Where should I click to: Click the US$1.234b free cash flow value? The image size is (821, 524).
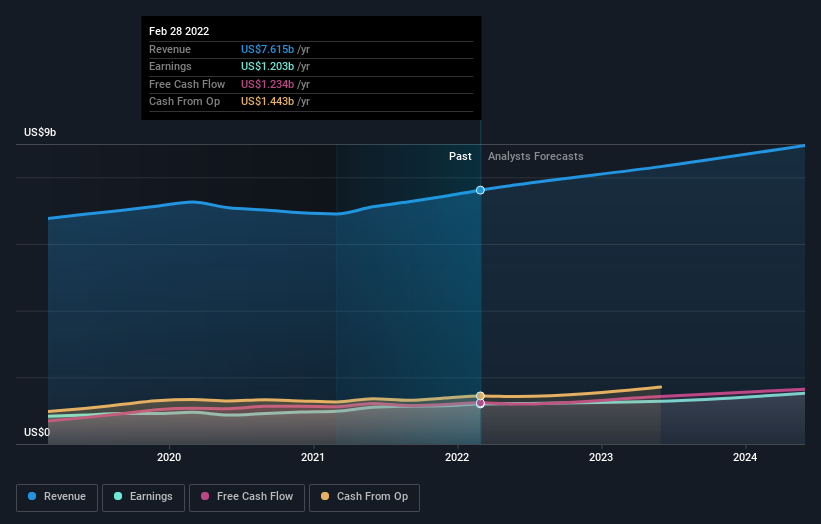click(x=268, y=84)
